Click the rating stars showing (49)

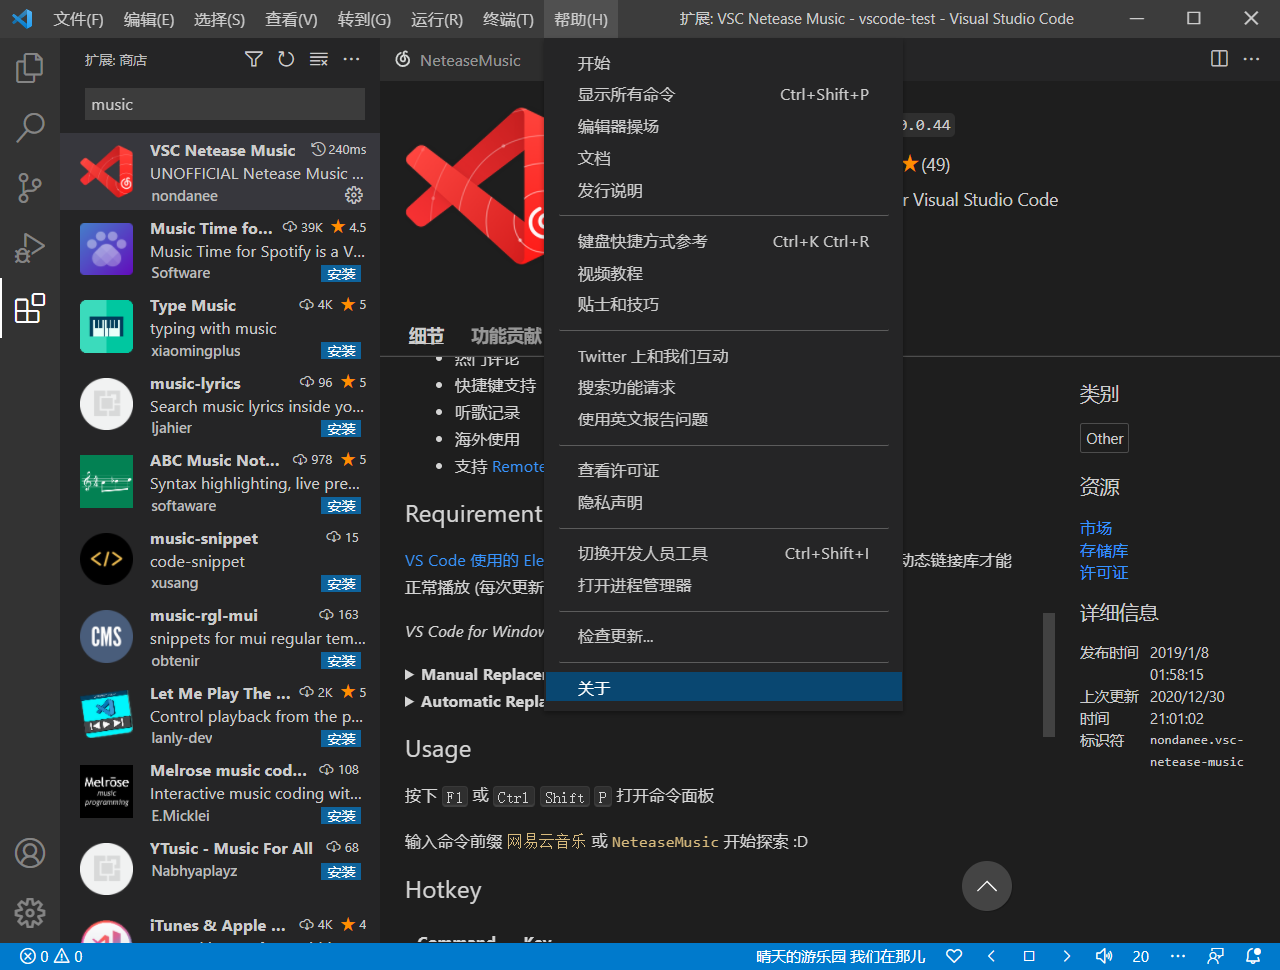926,164
